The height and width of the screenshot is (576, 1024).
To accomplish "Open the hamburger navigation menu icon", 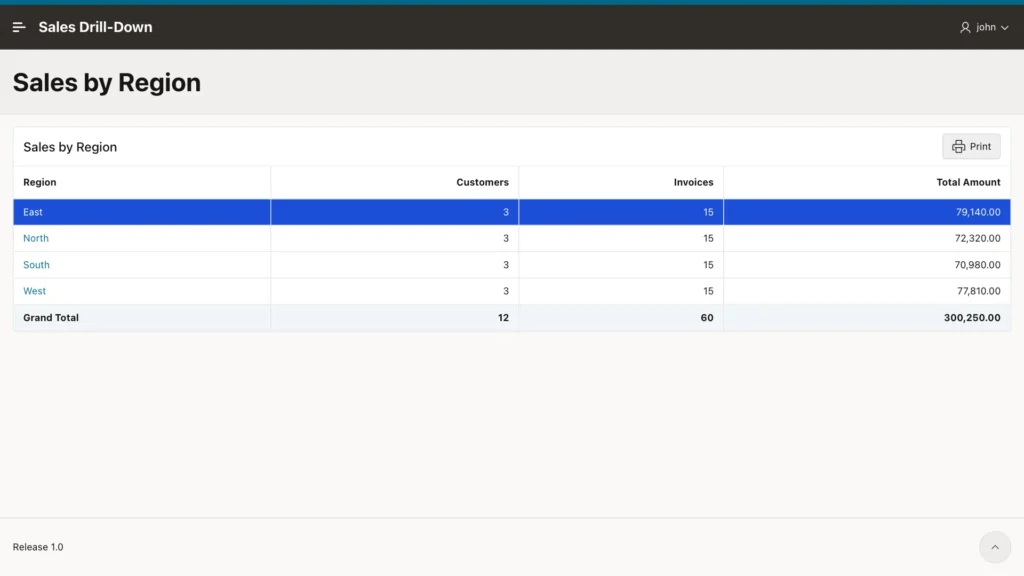I will [19, 27].
